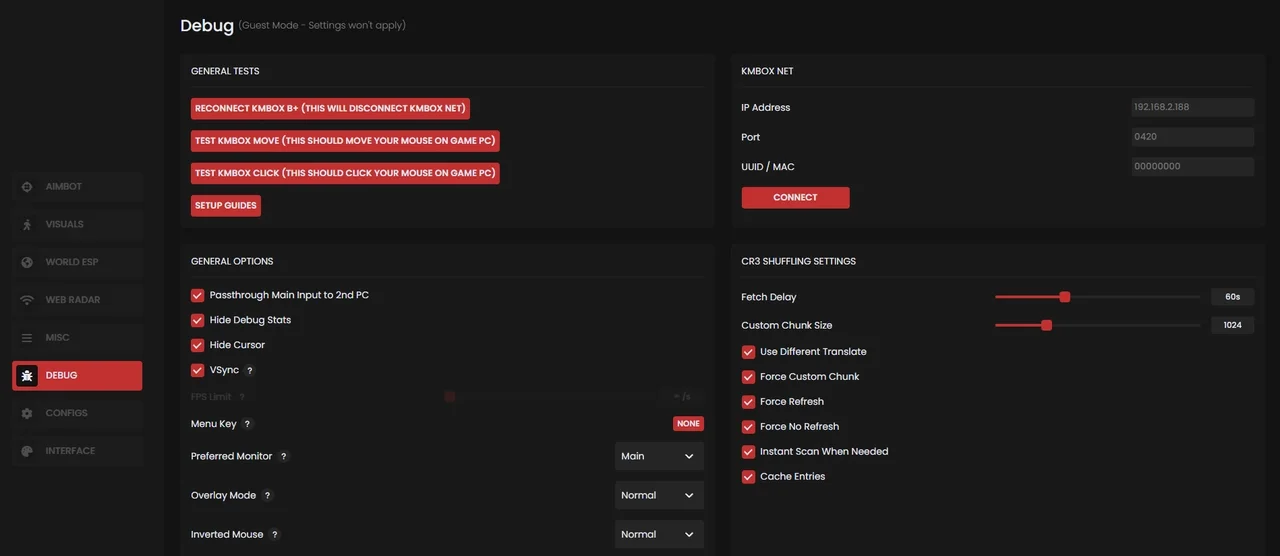Screen dimensions: 1280x556
Task: Click the World ESP globe icon
Action: pos(27,262)
